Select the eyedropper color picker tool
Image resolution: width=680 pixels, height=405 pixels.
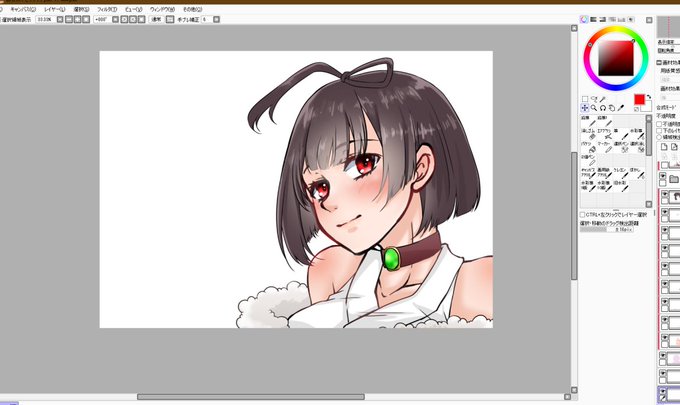point(621,108)
